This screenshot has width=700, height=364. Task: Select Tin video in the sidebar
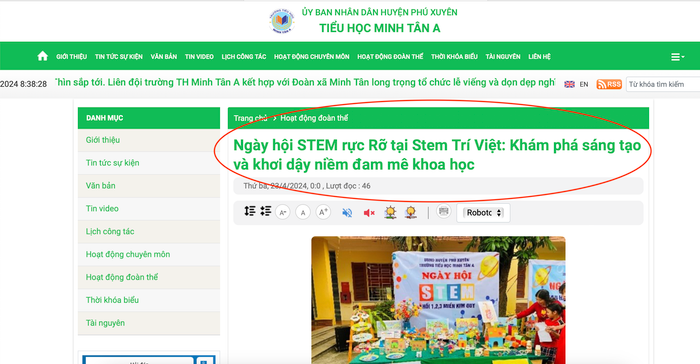click(x=149, y=209)
